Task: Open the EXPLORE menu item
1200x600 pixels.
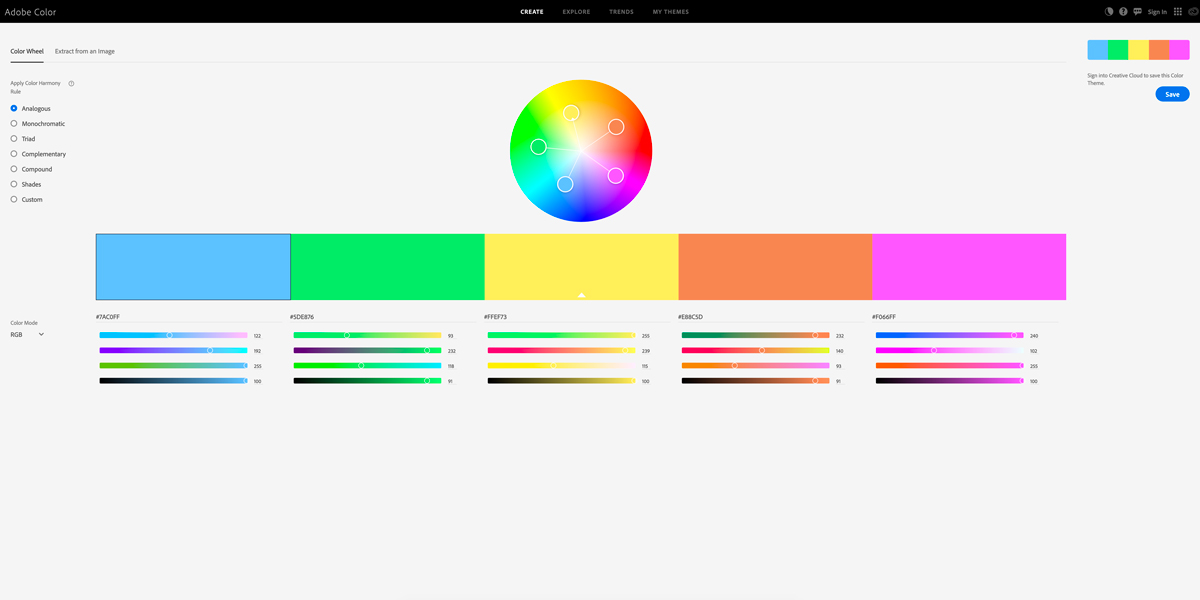Action: (x=576, y=11)
